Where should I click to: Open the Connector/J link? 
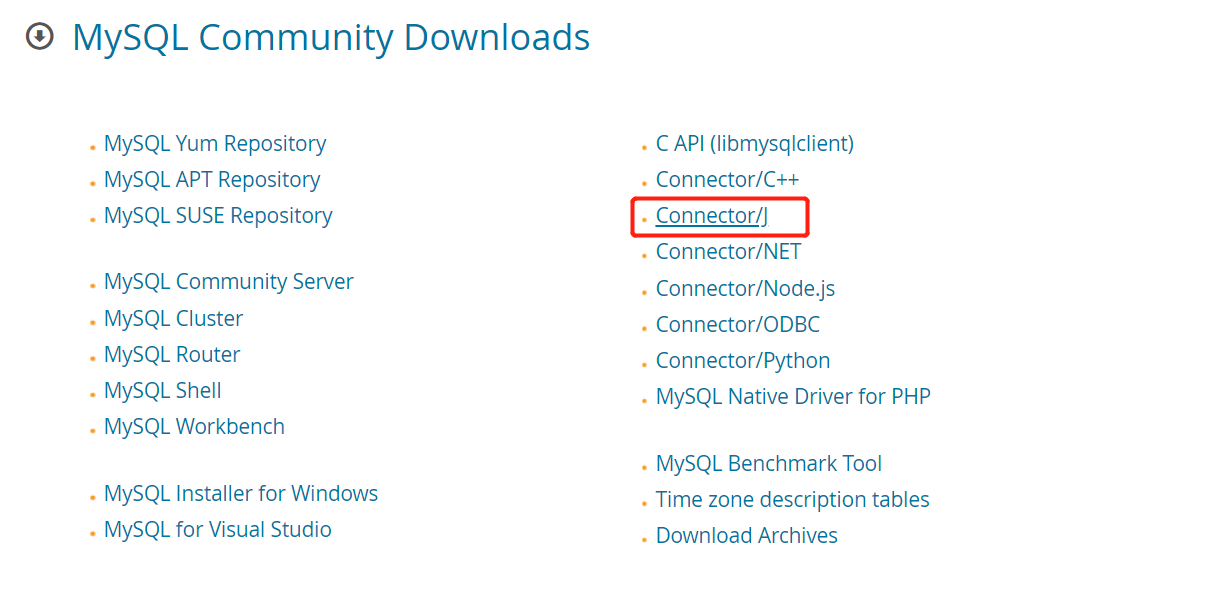tap(712, 216)
